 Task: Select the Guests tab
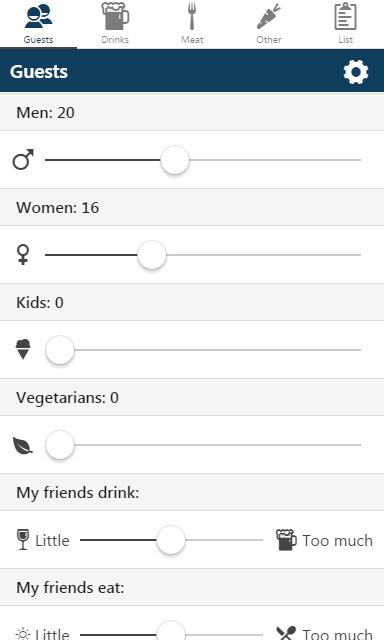[38, 23]
